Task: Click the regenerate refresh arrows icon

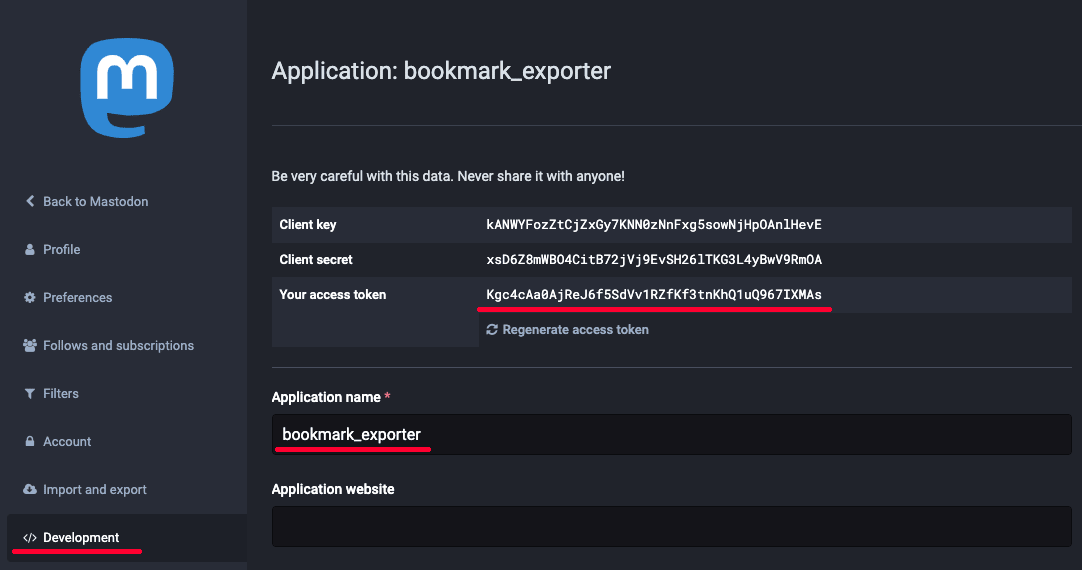Action: click(x=492, y=330)
